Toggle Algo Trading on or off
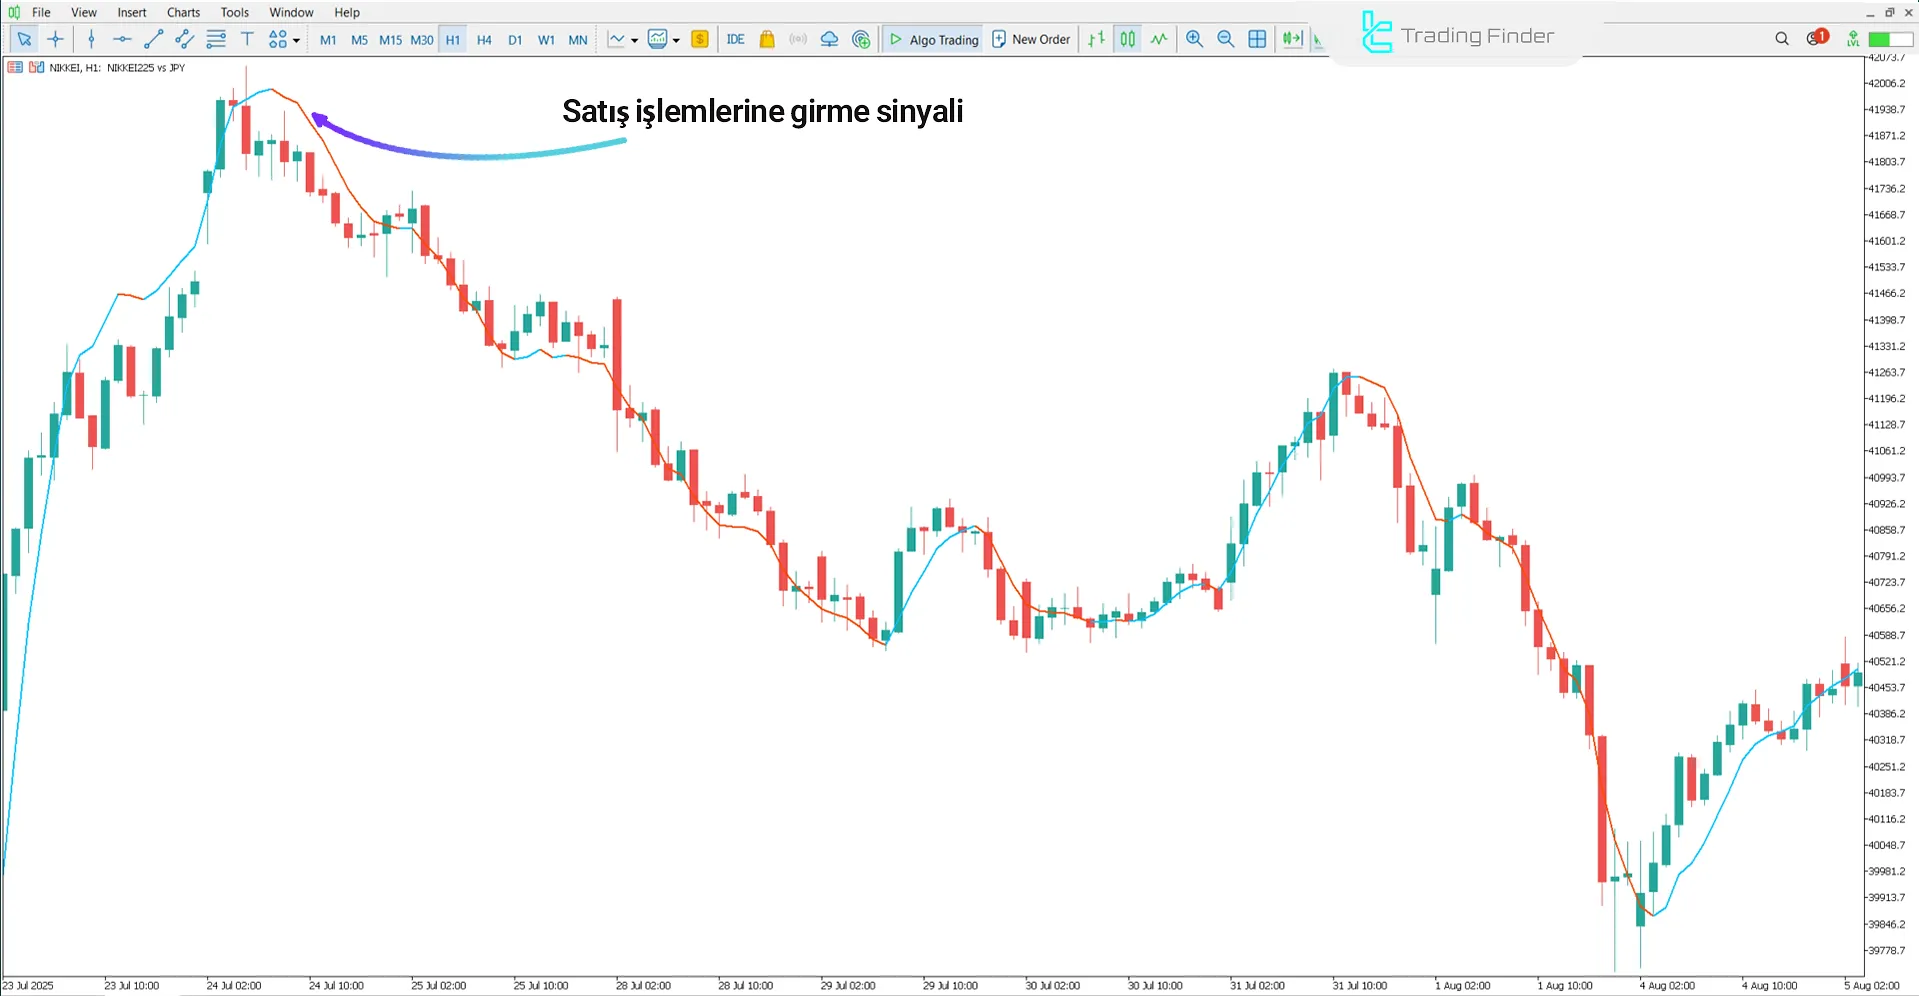 tap(932, 39)
